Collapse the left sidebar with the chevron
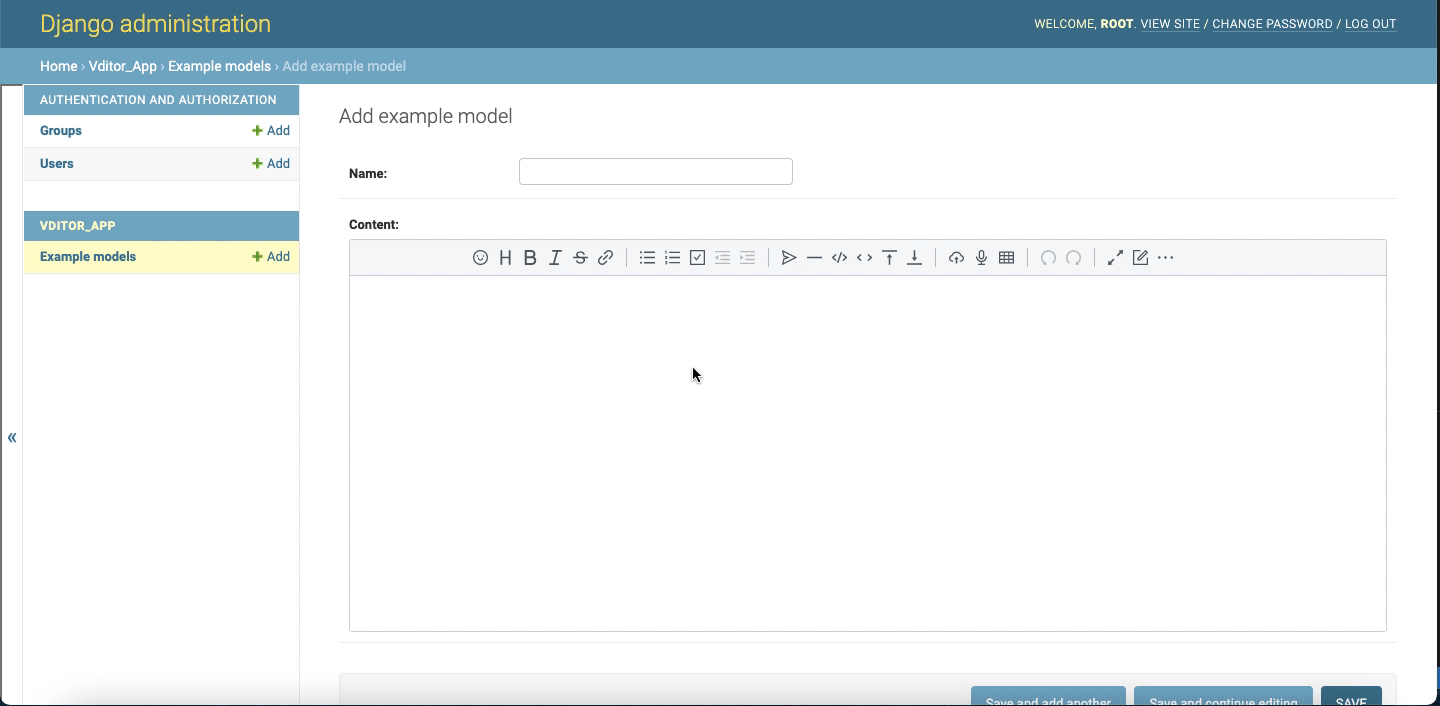1440x706 pixels. (12, 437)
